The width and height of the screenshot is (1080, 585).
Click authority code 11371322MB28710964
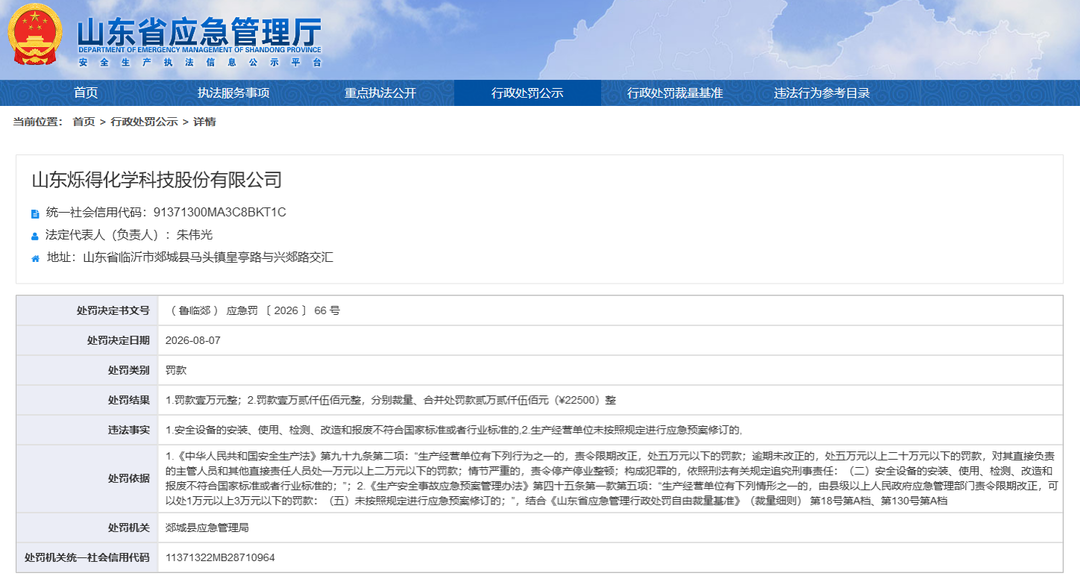(x=220, y=557)
